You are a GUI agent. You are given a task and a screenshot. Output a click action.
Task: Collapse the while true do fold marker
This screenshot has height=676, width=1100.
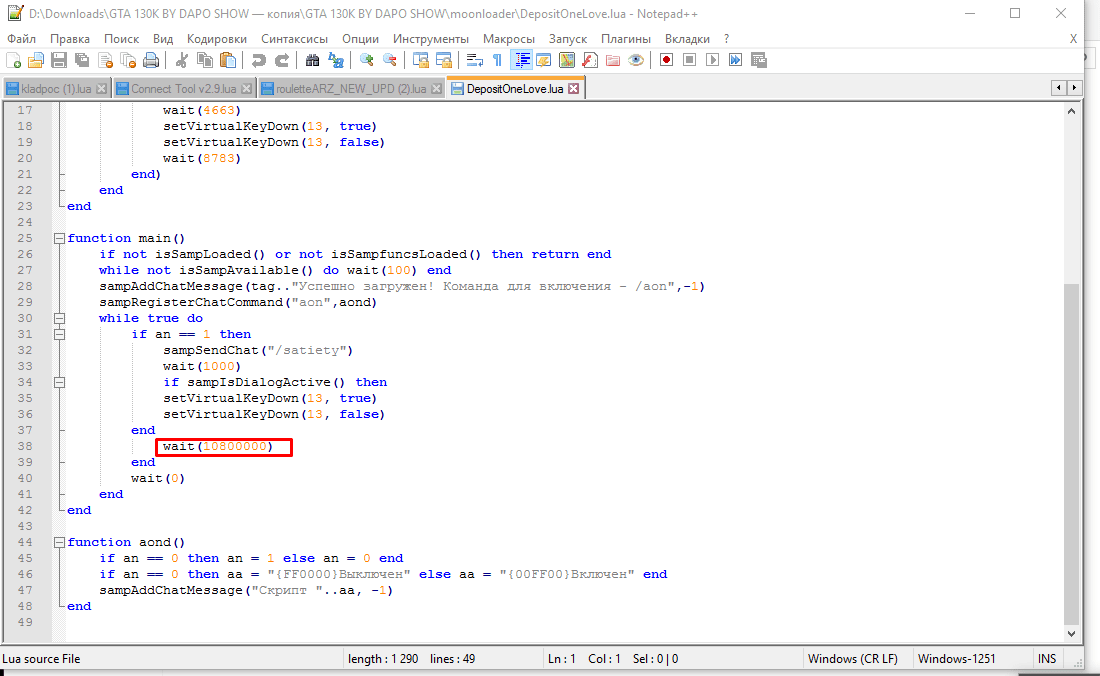[x=60, y=318]
